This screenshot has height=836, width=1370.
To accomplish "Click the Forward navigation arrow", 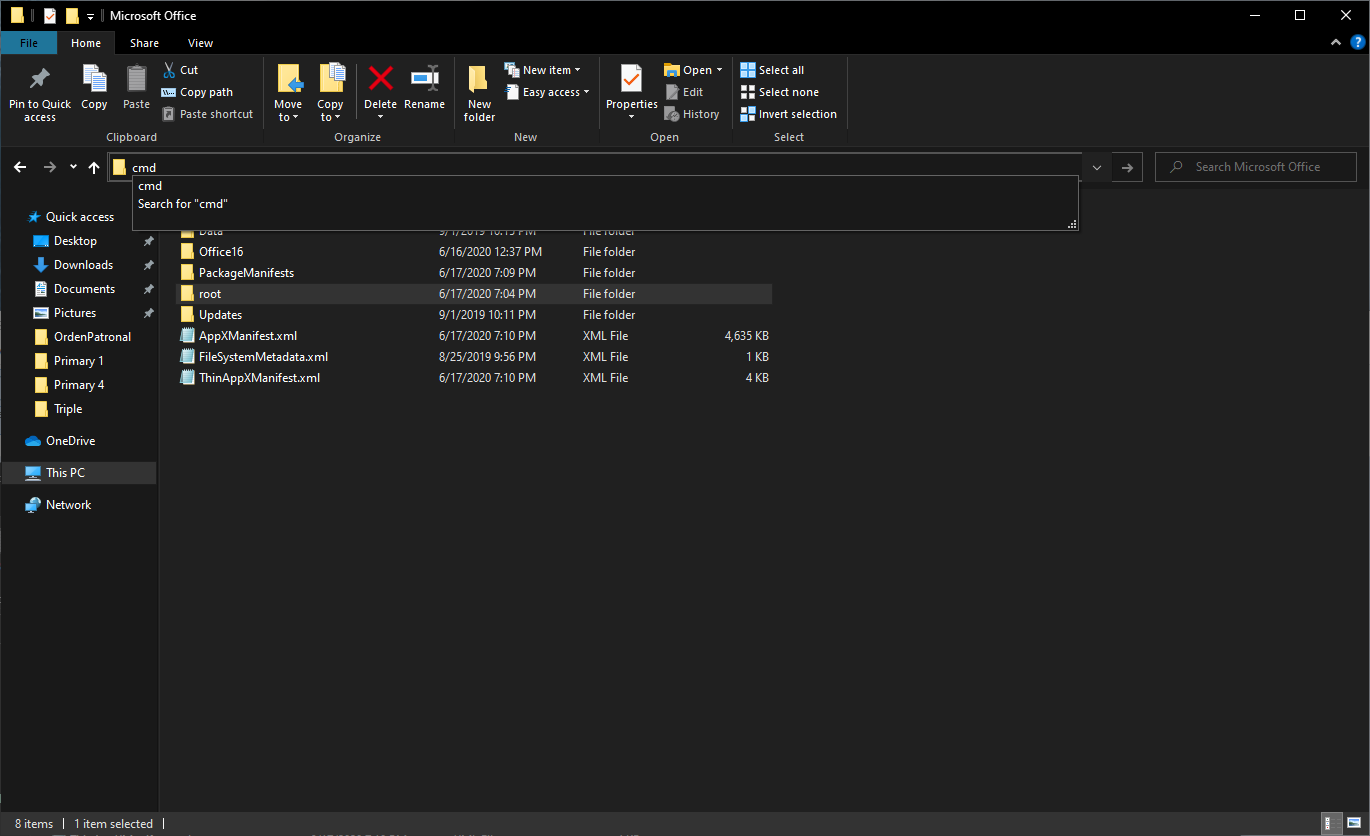I will (50, 167).
